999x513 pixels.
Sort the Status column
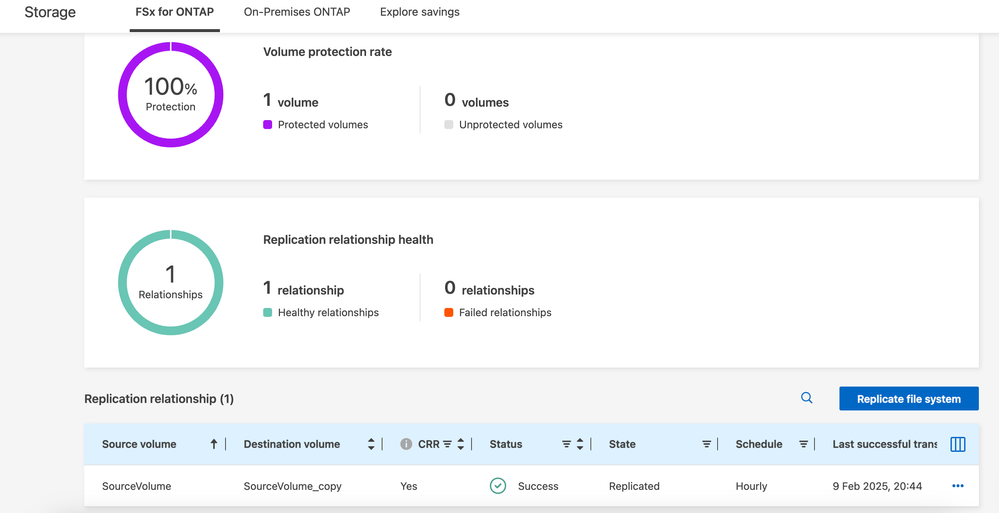(x=580, y=444)
